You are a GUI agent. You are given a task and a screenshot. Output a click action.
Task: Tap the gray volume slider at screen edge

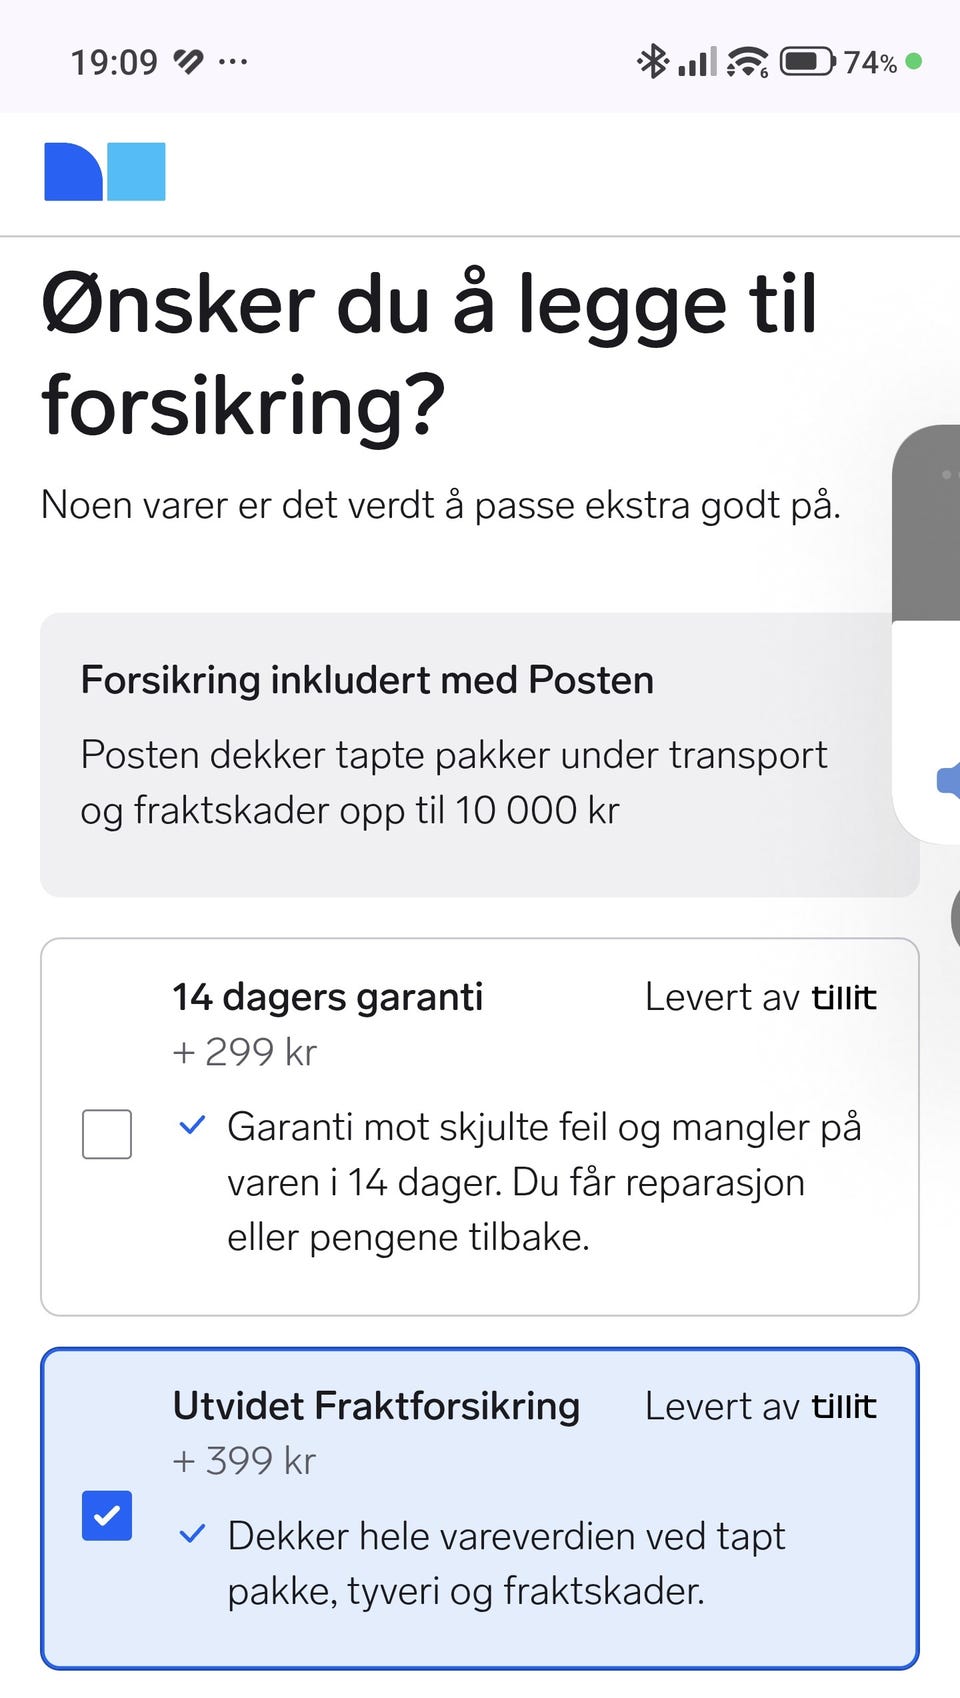pyautogui.click(x=927, y=523)
